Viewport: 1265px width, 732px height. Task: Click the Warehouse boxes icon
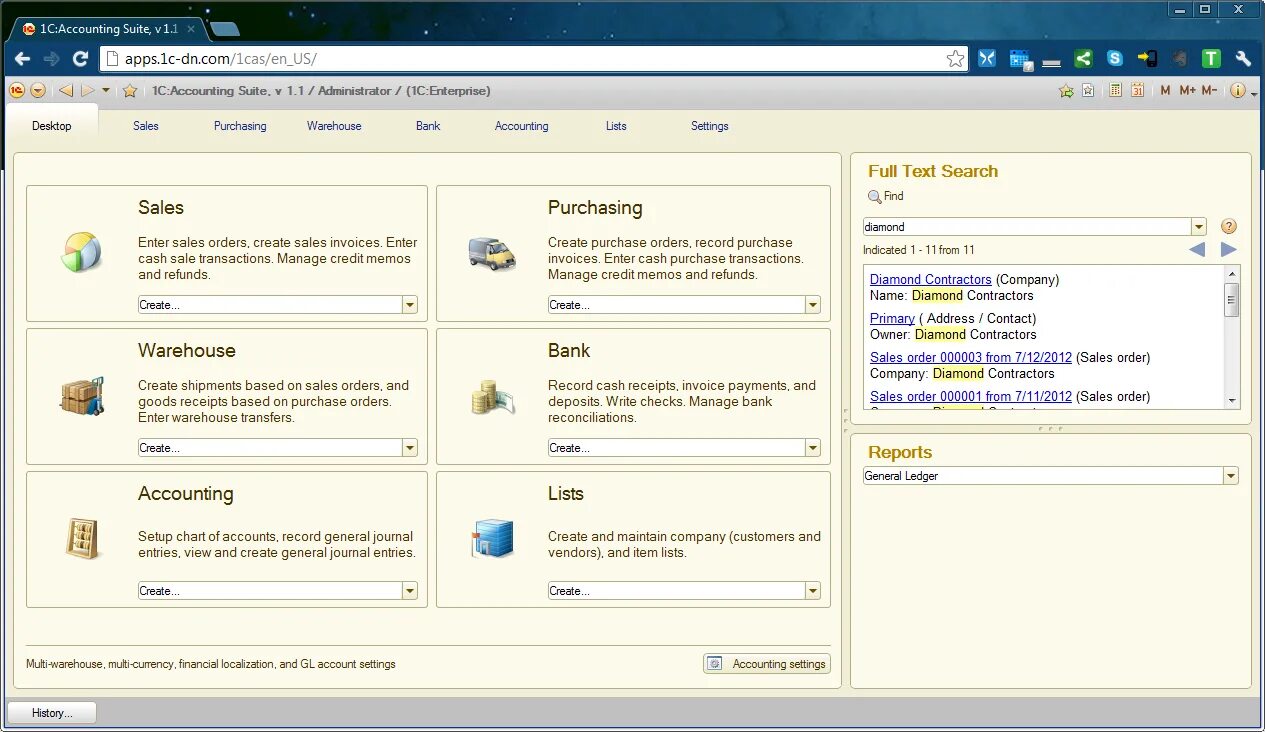[x=82, y=396]
